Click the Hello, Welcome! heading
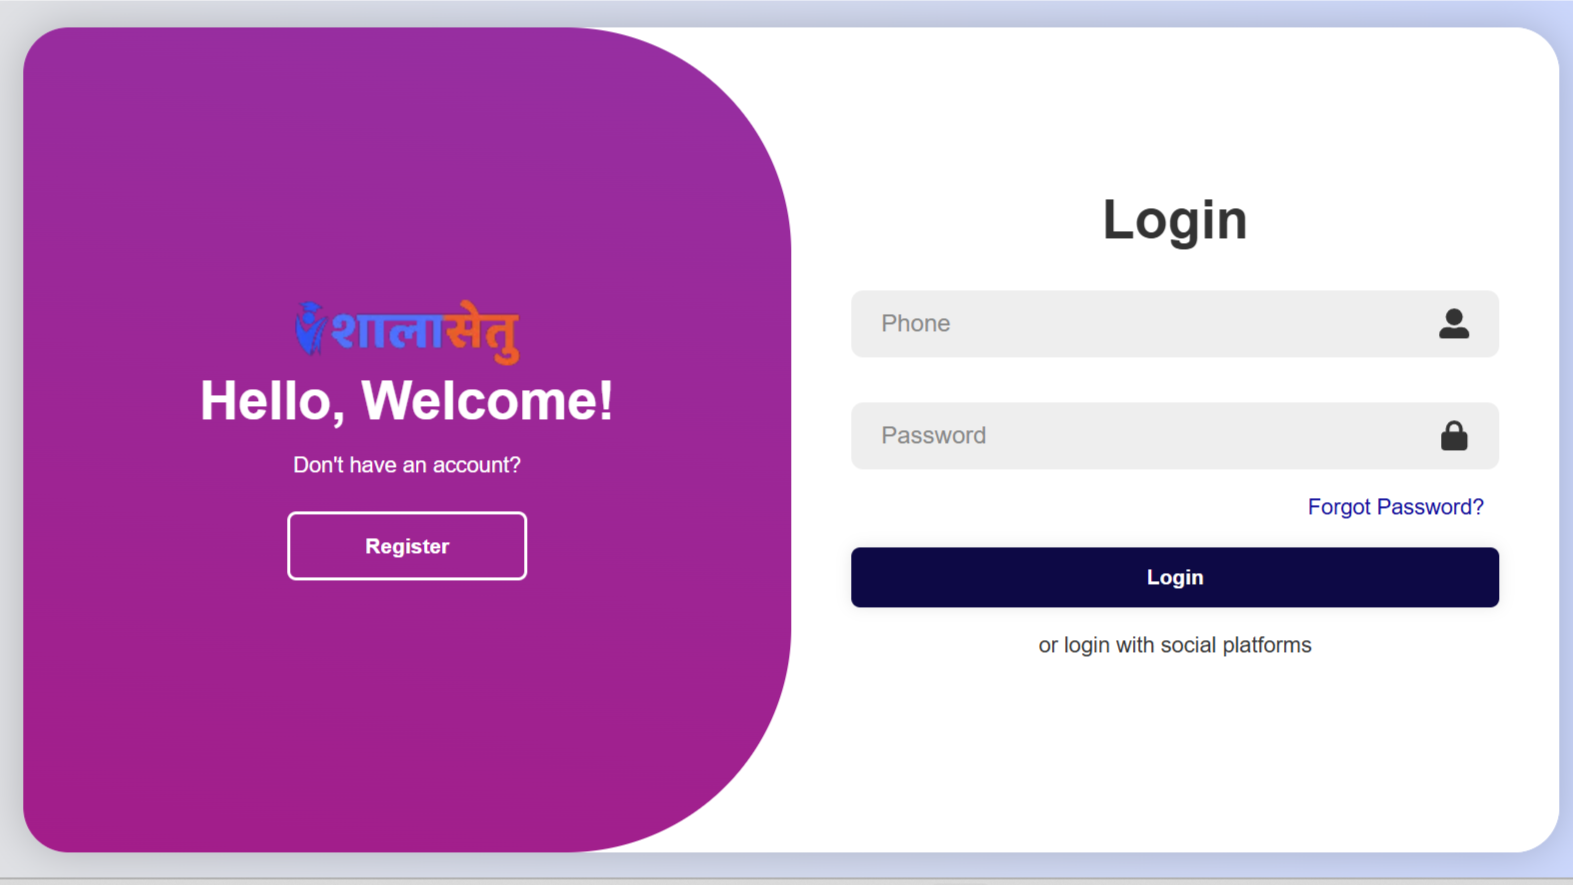 pyautogui.click(x=407, y=401)
